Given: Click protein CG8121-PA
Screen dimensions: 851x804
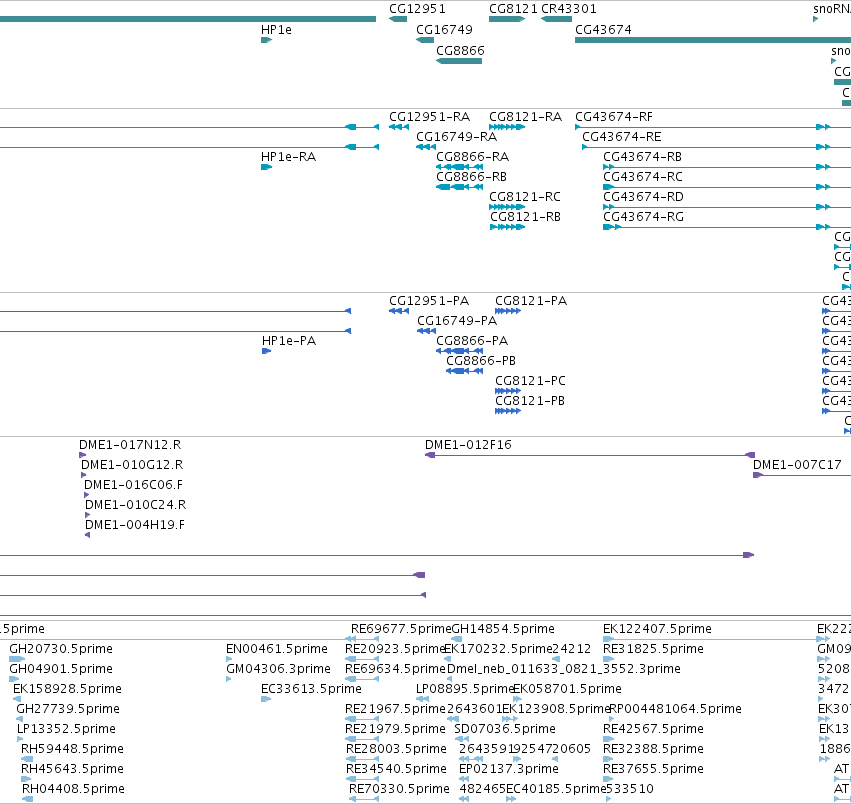Looking at the screenshot, I should click(x=531, y=301).
